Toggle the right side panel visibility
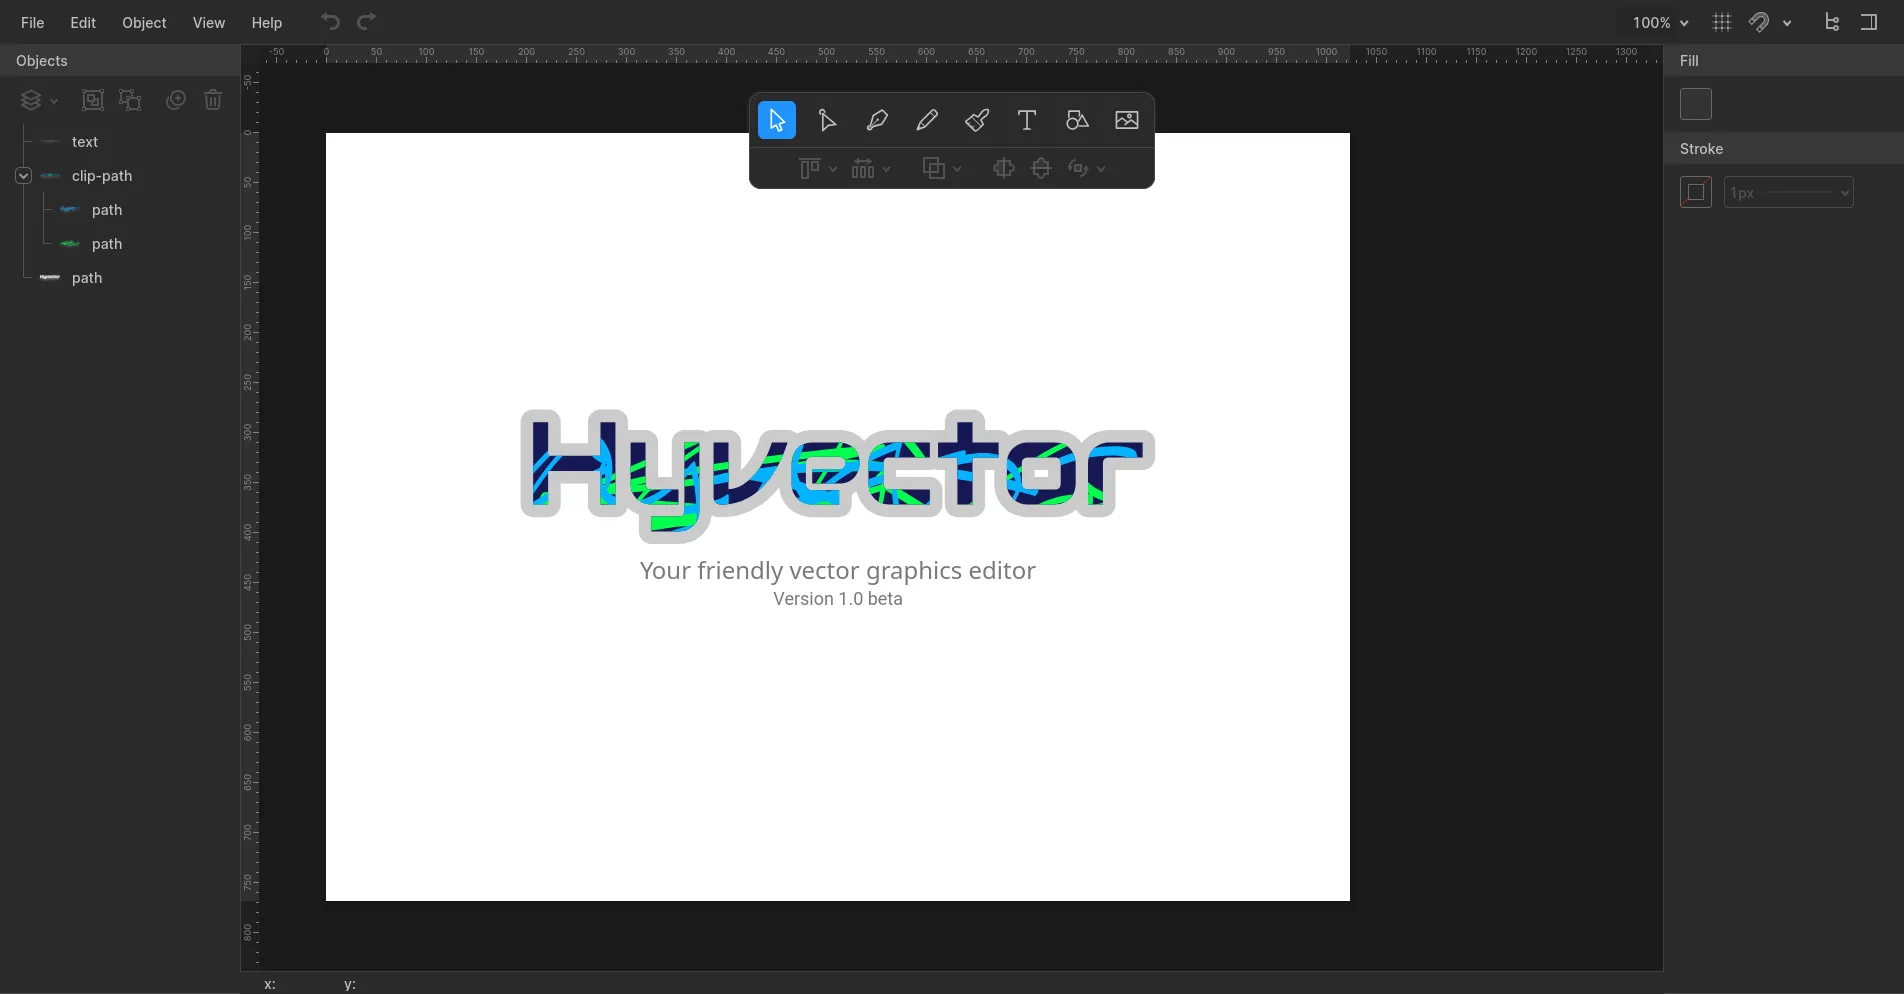The image size is (1904, 994). [1871, 22]
